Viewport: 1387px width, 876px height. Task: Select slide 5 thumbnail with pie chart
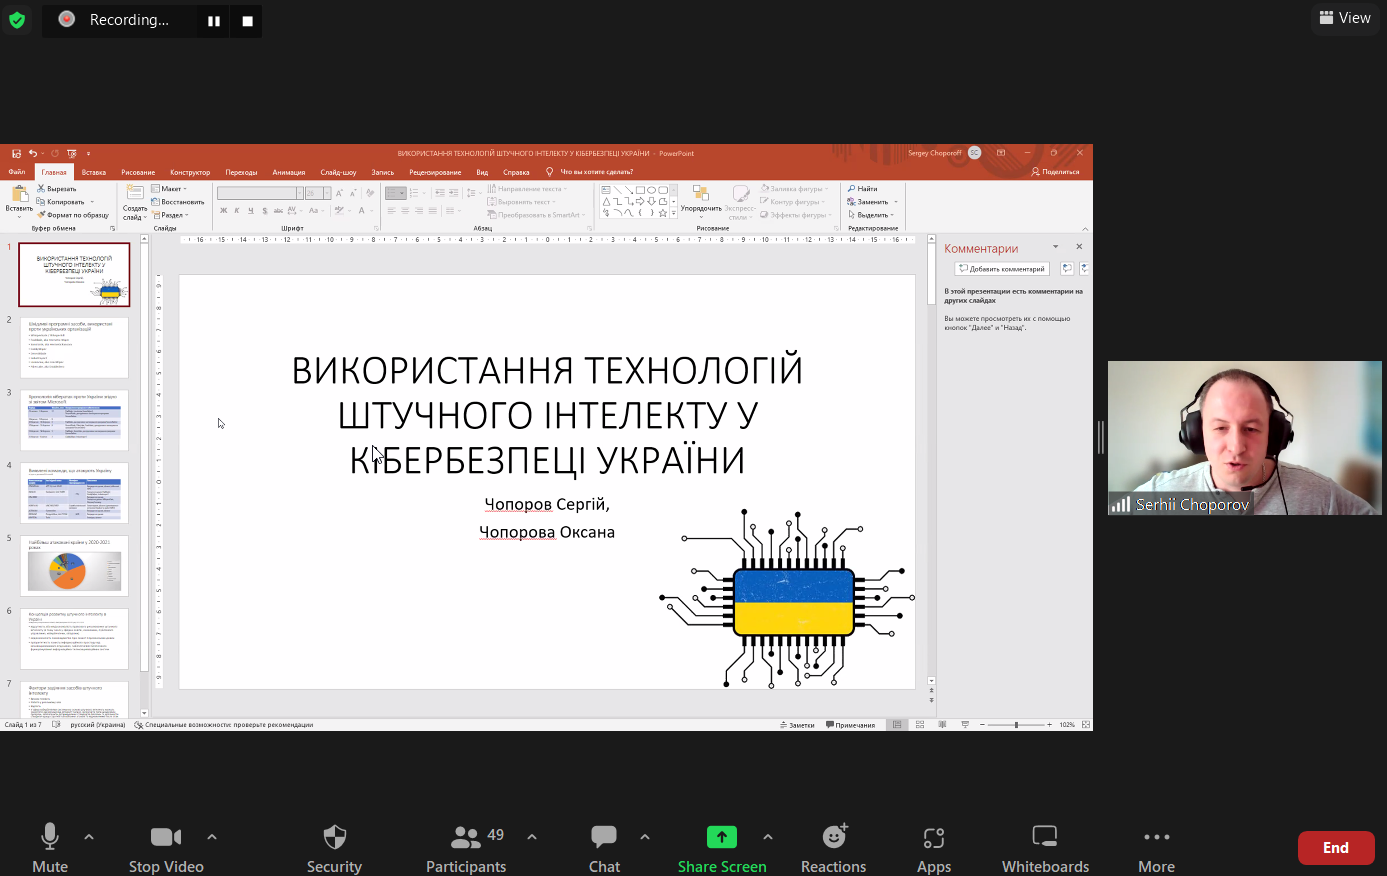74,567
